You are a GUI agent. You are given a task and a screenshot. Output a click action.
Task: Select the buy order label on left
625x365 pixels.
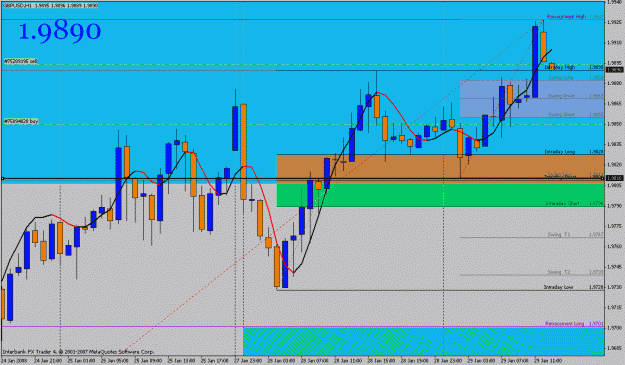tap(21, 121)
